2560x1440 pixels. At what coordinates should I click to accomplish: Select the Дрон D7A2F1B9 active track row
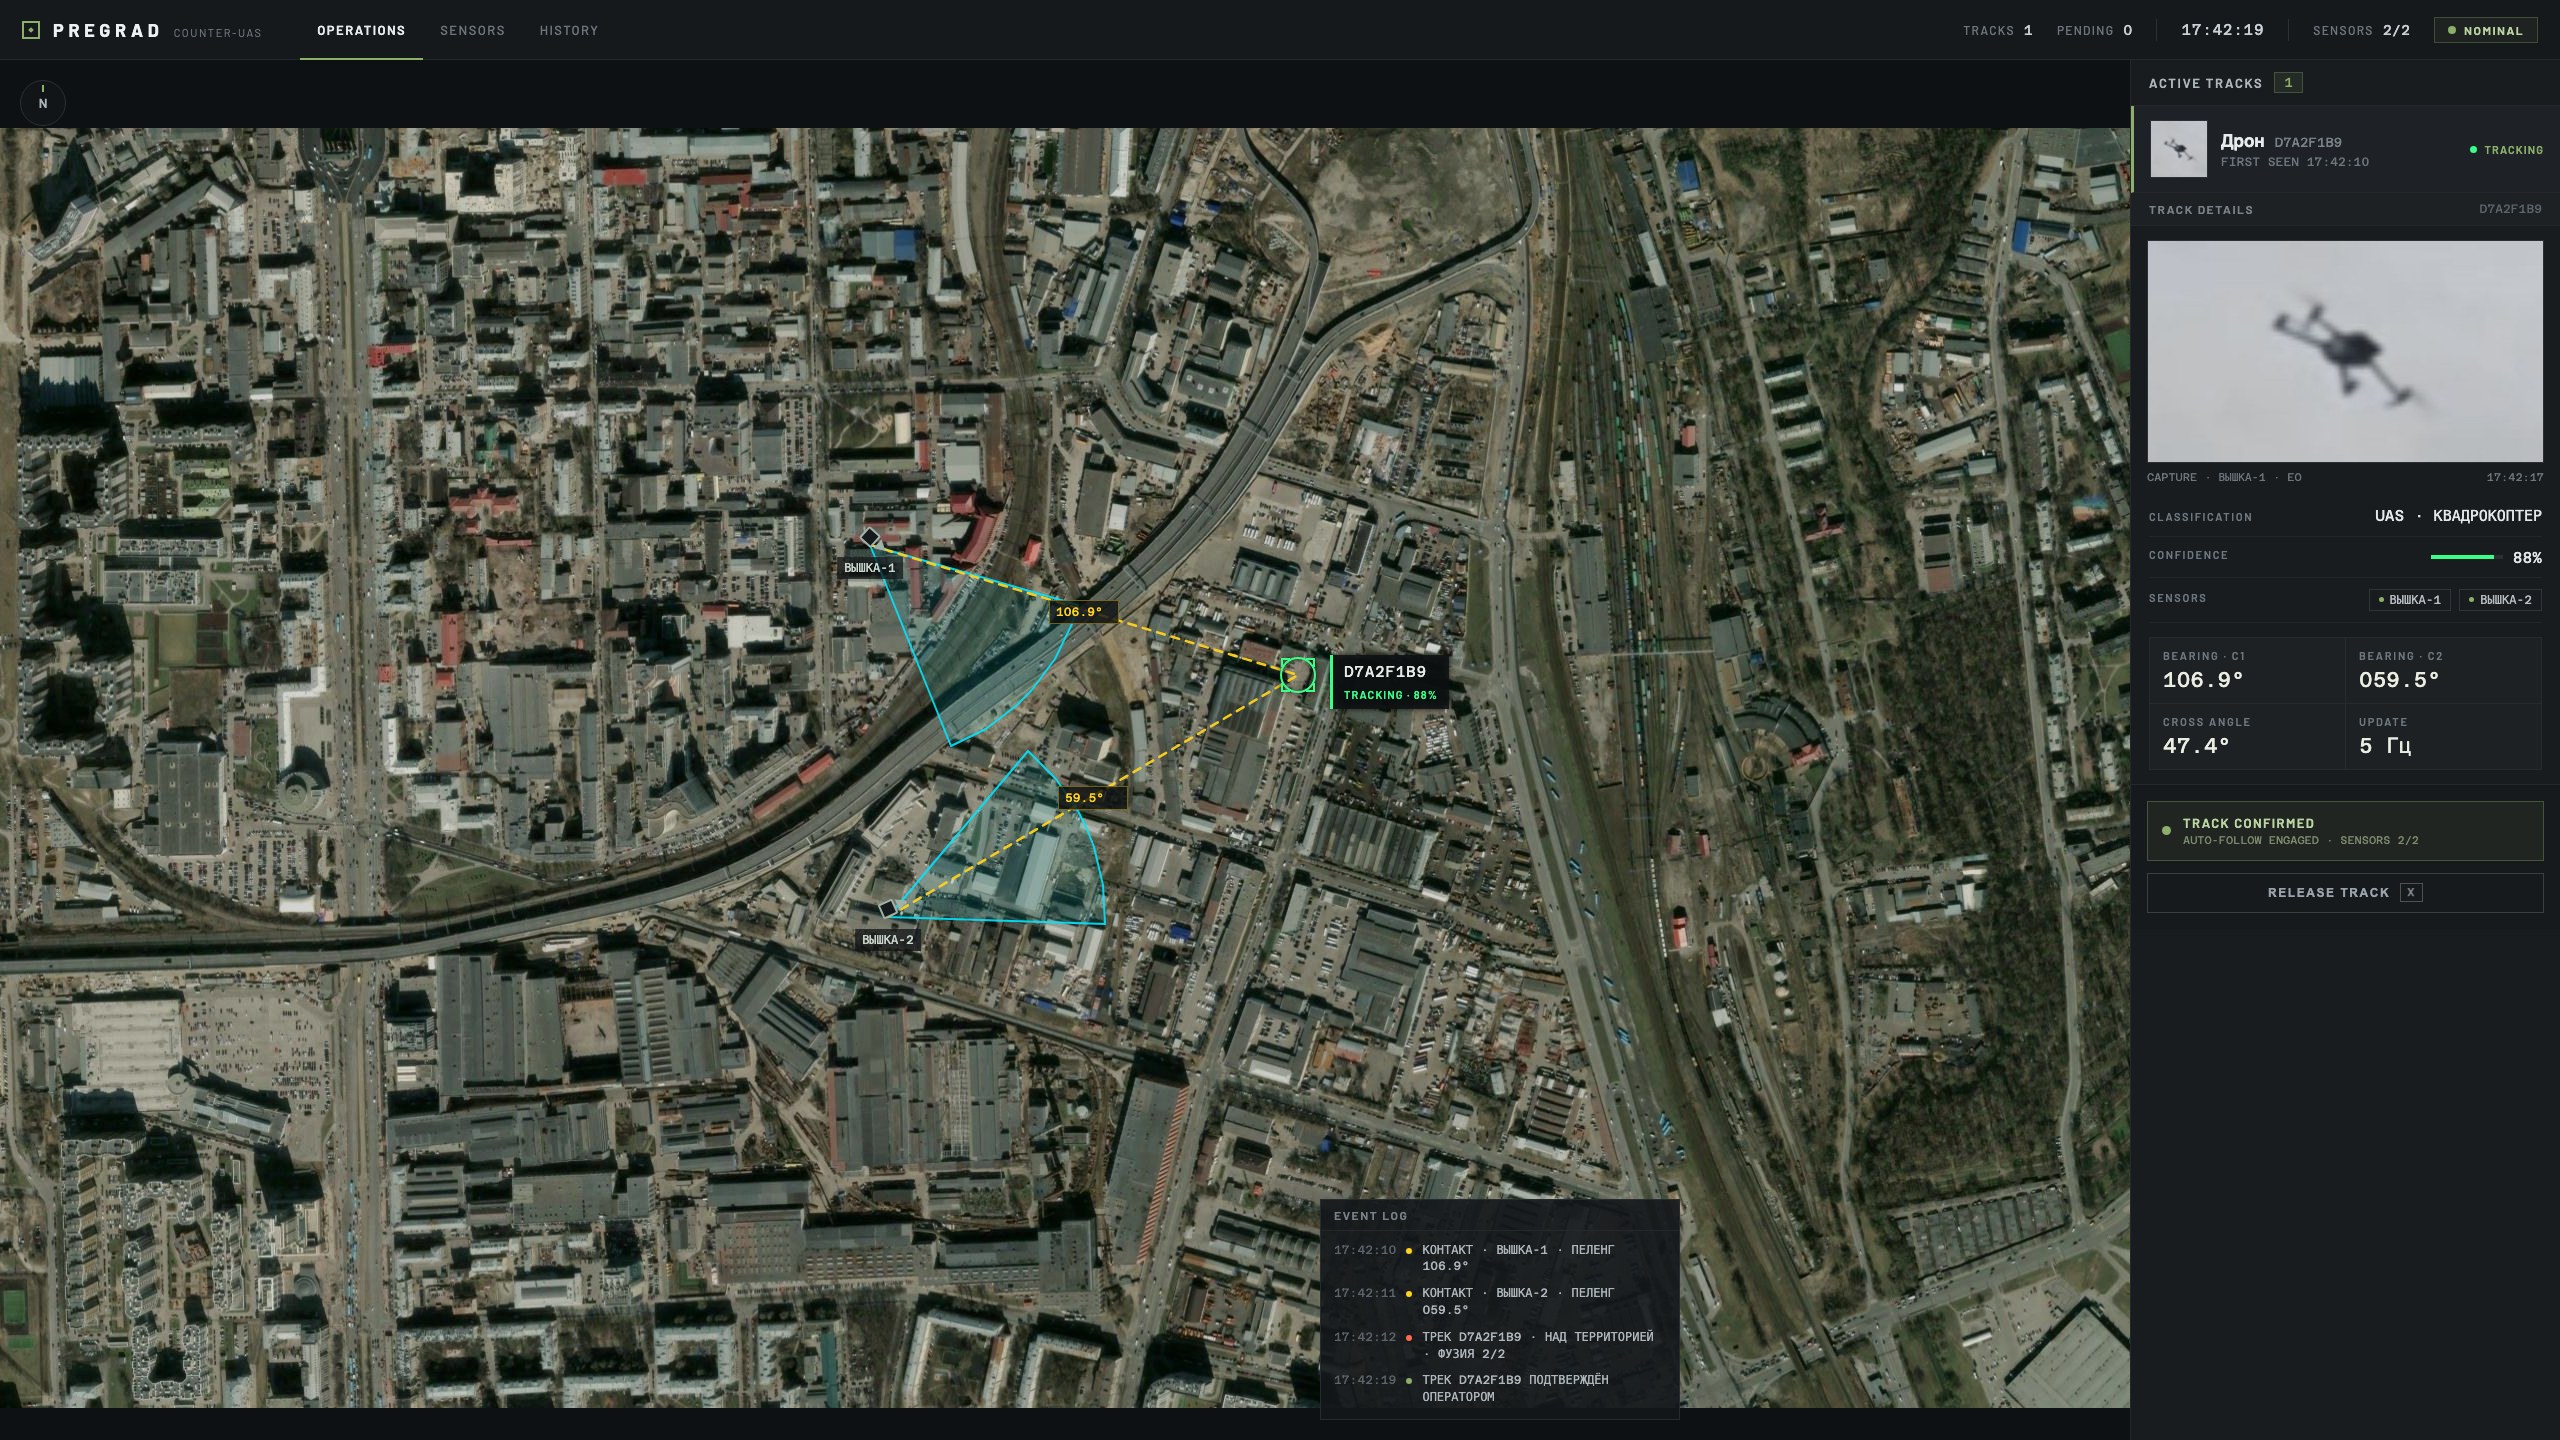pyautogui.click(x=2345, y=149)
